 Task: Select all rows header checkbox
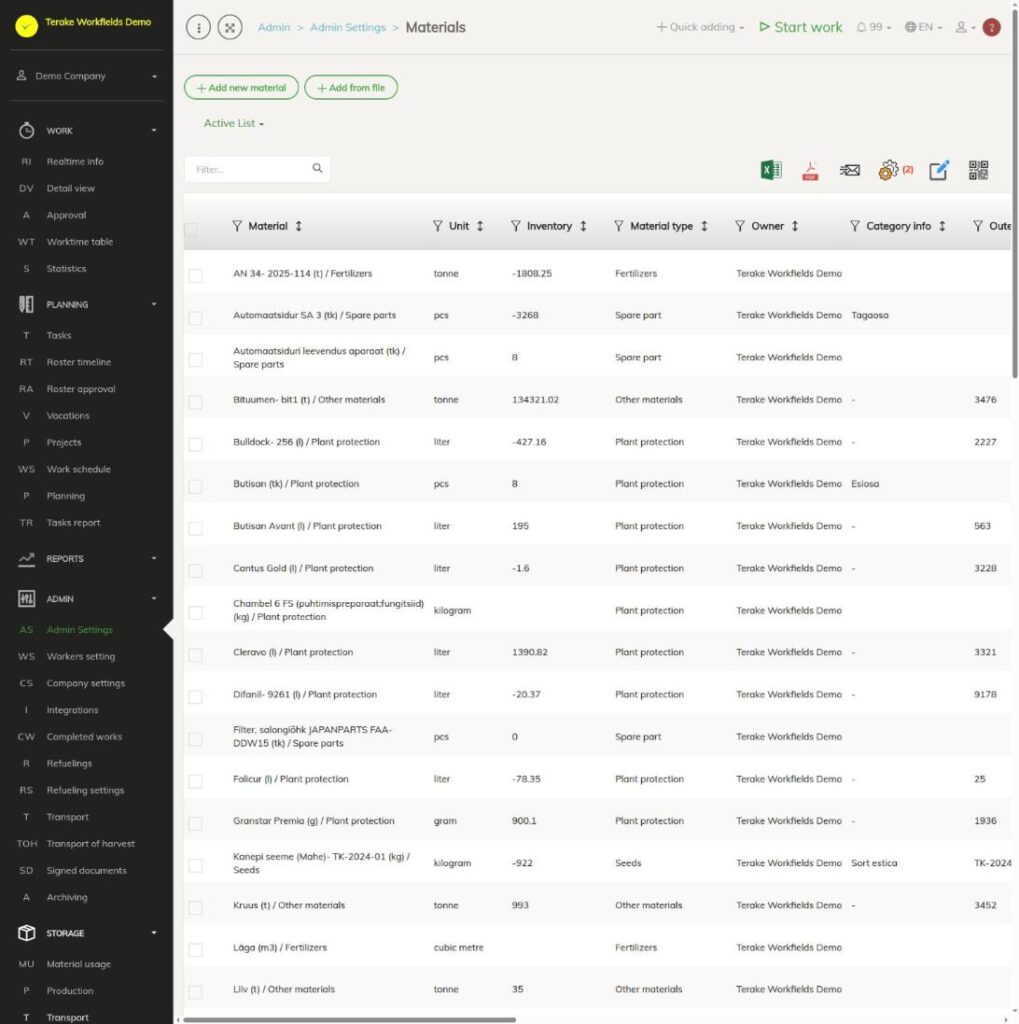click(191, 229)
